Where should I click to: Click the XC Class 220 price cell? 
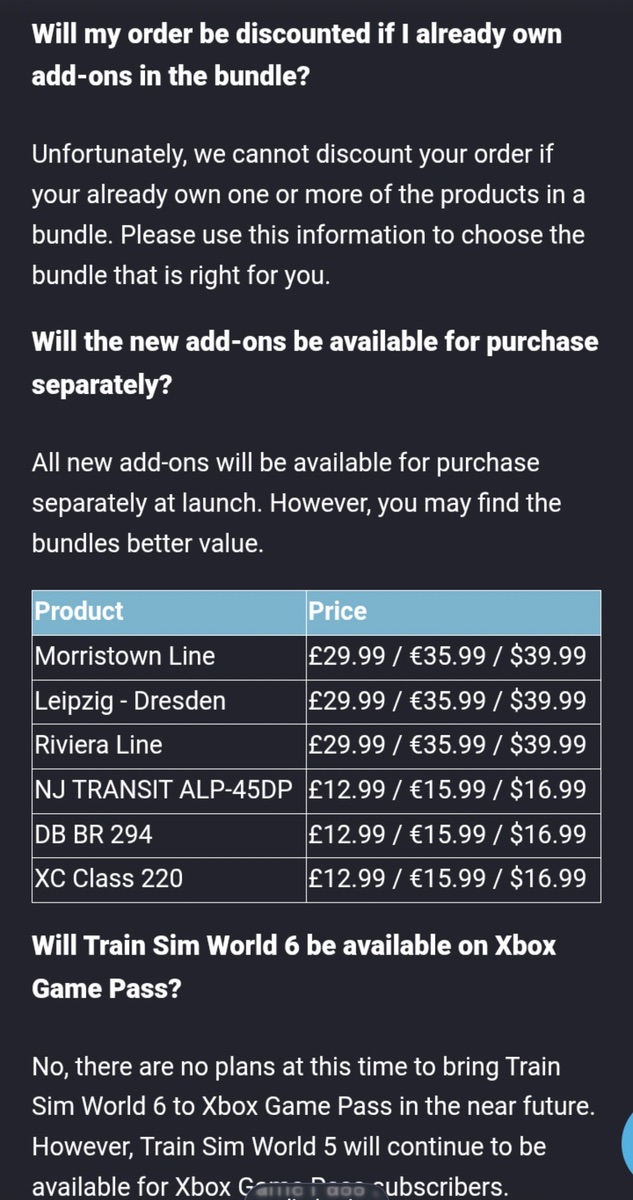(453, 879)
